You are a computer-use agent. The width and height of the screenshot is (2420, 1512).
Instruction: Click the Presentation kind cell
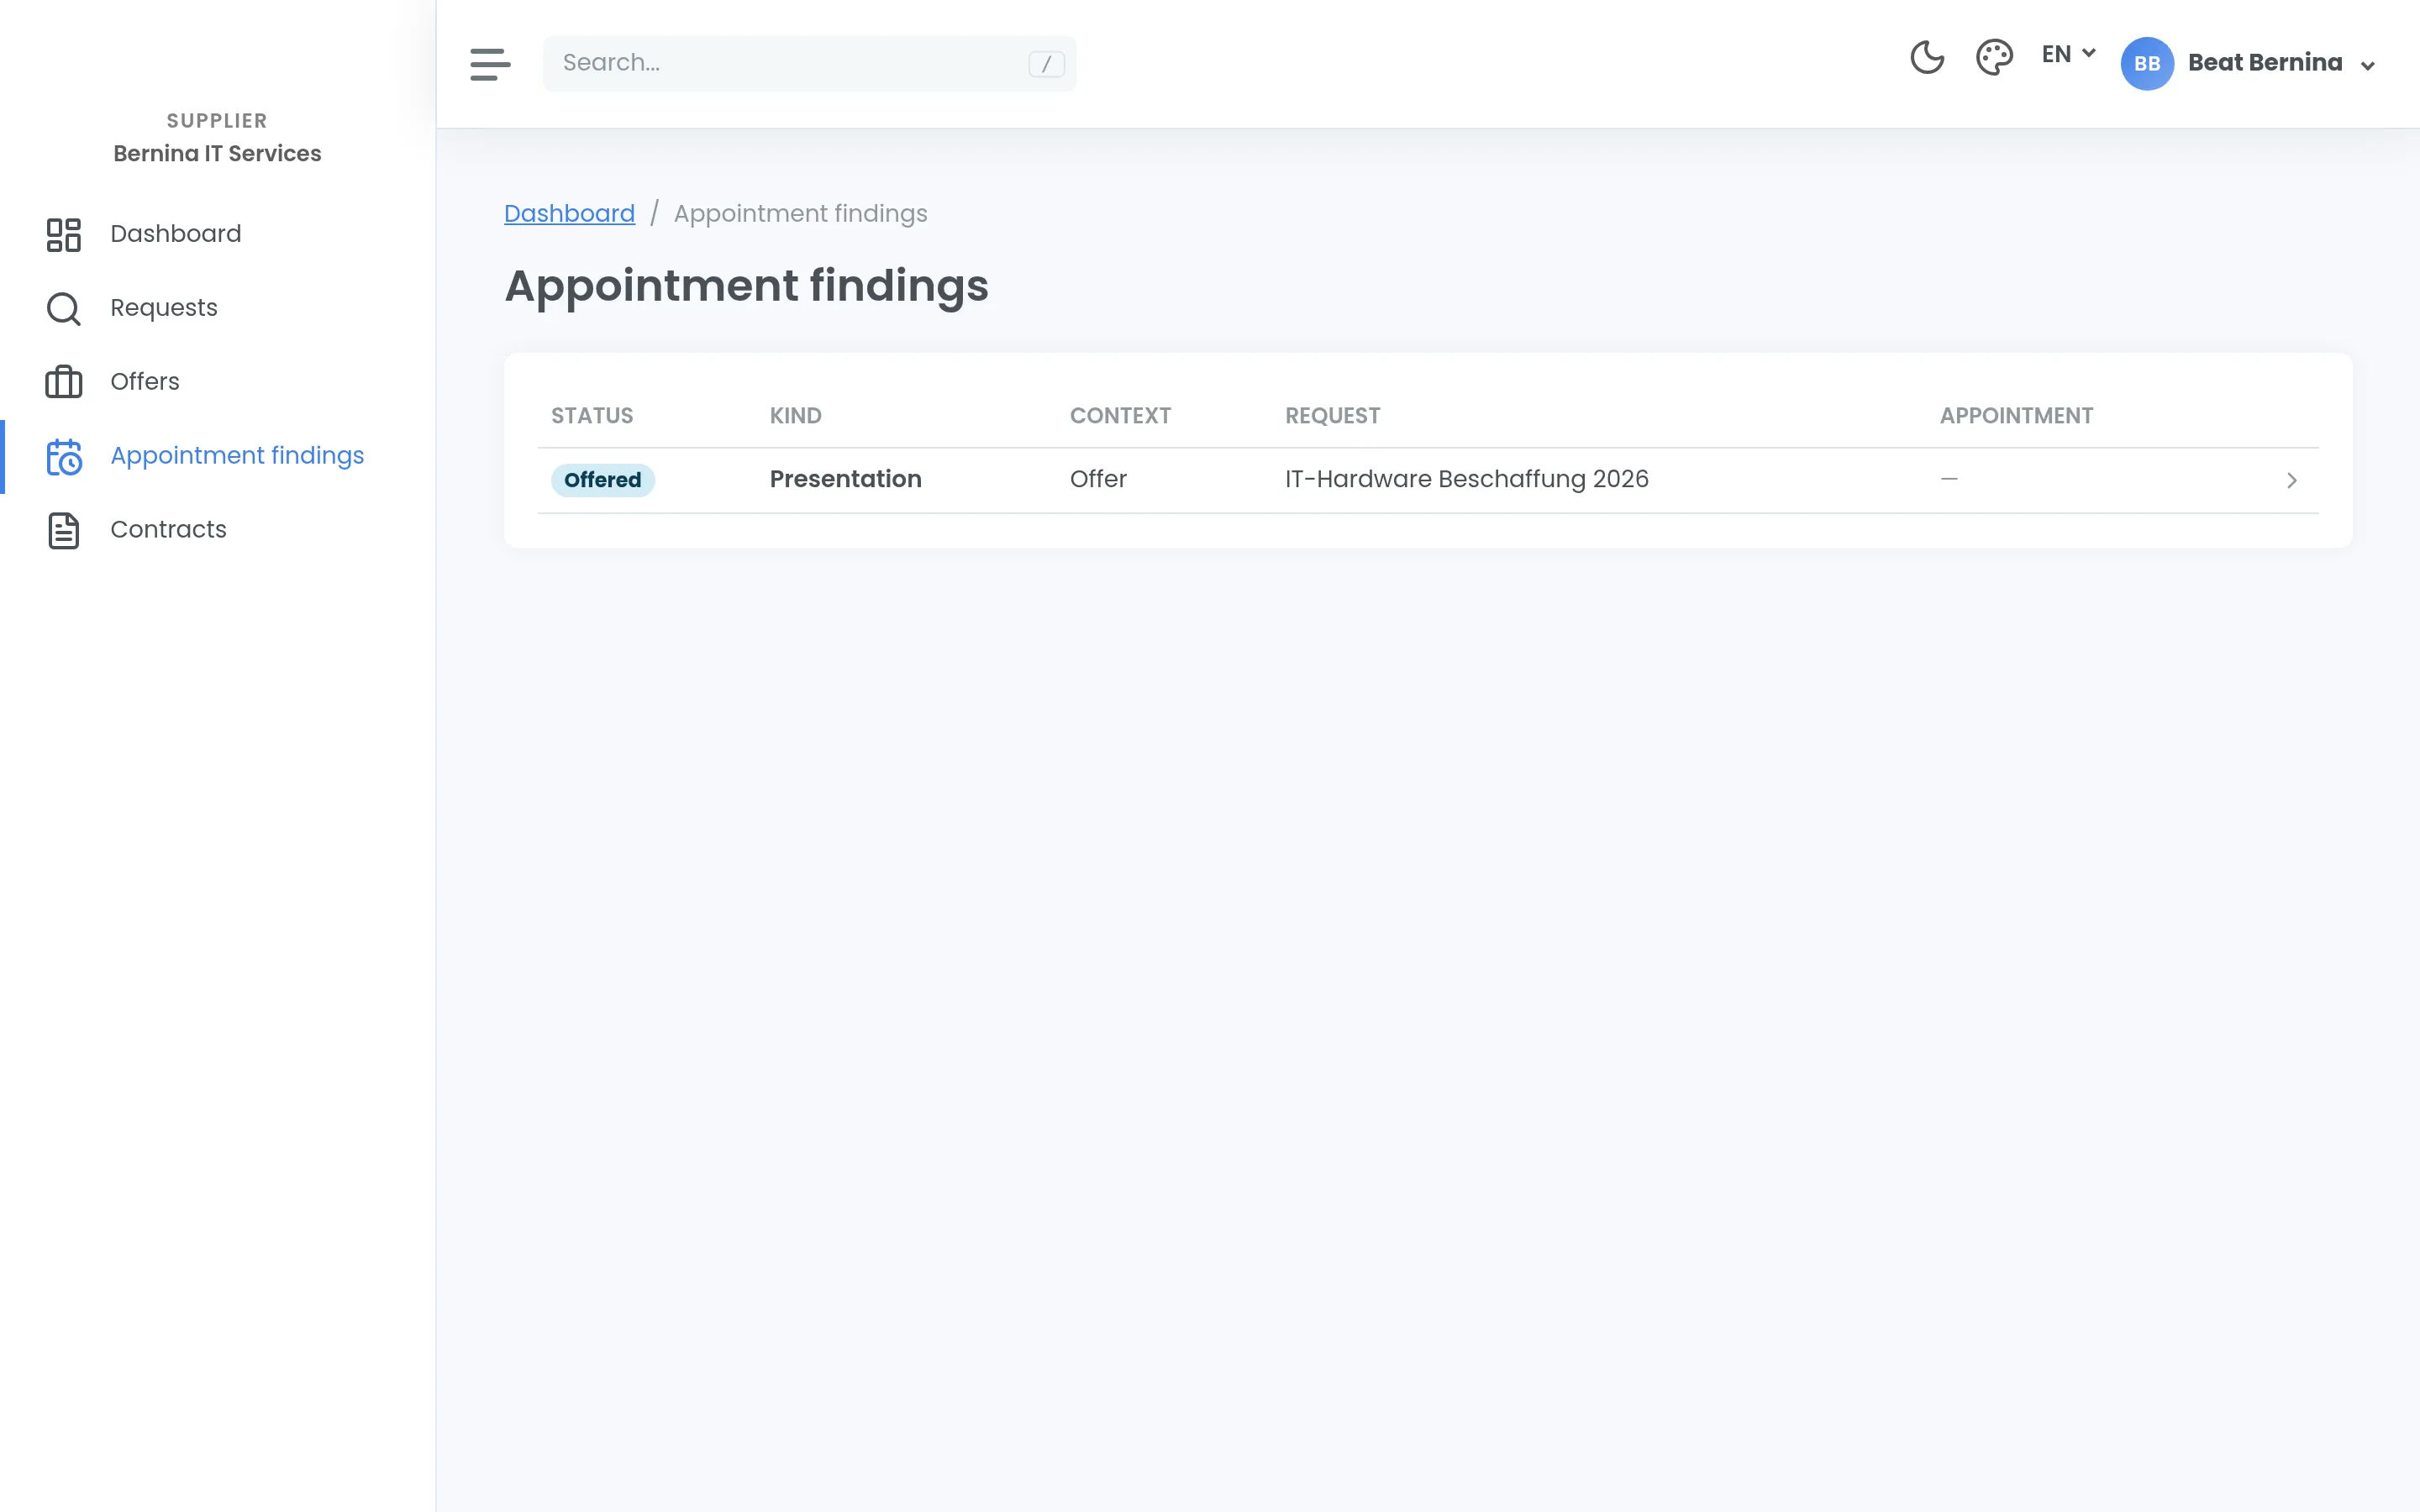(846, 480)
